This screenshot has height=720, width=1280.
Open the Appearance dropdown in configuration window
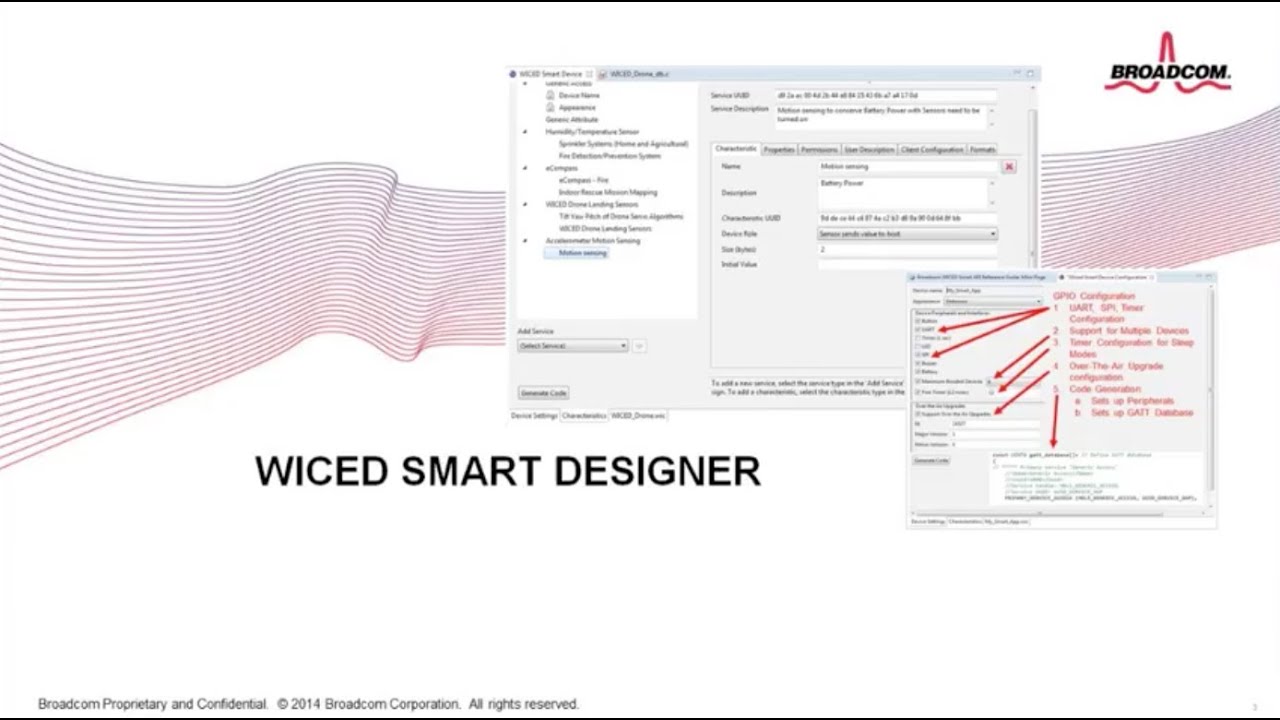tap(992, 301)
